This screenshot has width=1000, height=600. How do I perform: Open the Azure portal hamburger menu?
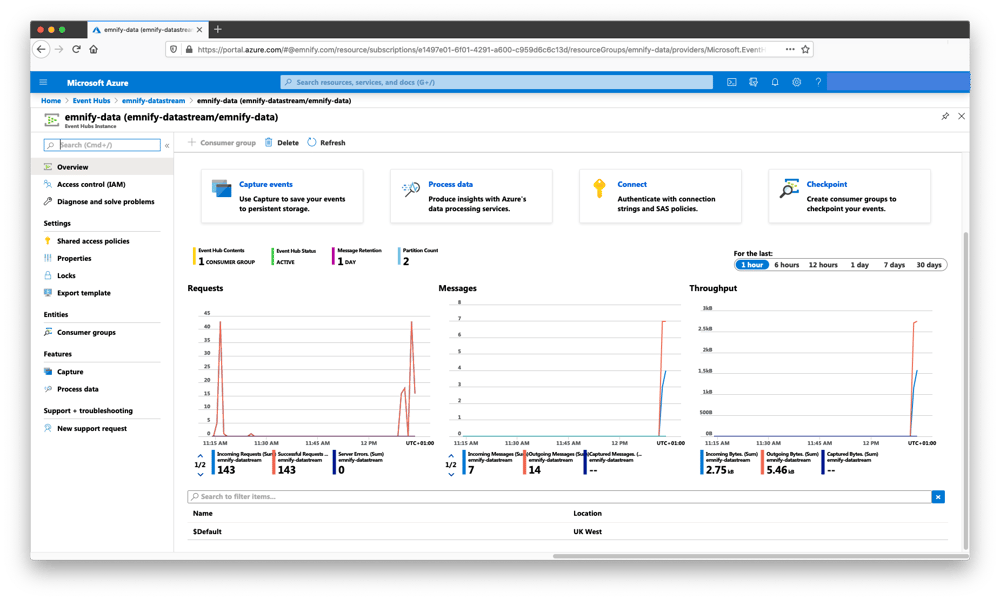click(43, 82)
